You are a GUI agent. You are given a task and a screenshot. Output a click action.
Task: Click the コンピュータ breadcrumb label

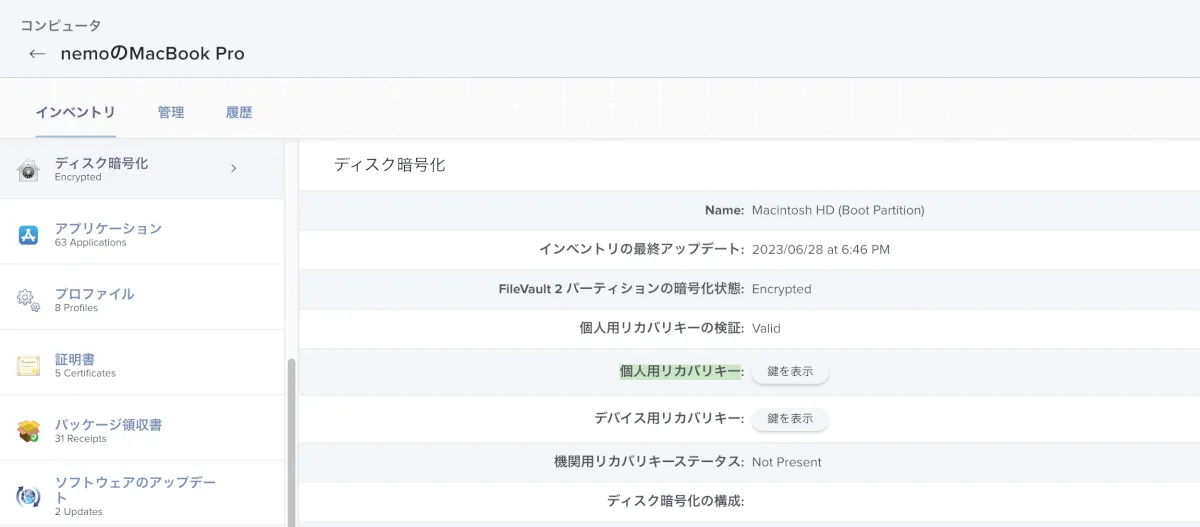pos(61,25)
